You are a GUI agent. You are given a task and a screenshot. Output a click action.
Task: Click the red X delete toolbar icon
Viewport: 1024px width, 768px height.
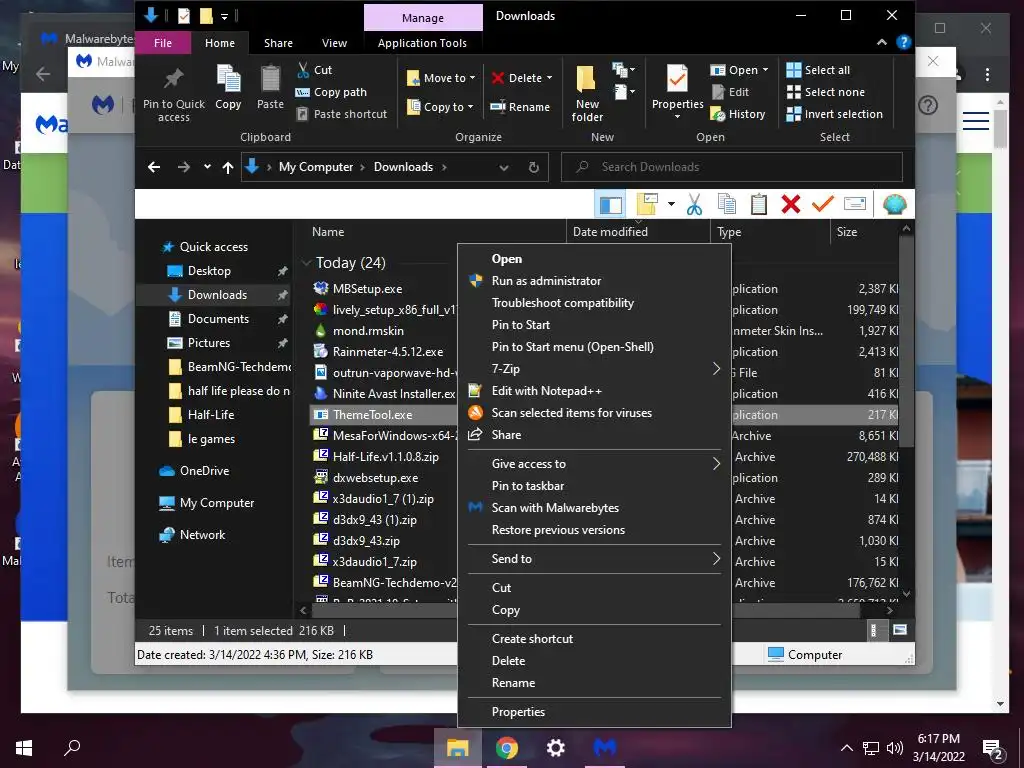[791, 204]
